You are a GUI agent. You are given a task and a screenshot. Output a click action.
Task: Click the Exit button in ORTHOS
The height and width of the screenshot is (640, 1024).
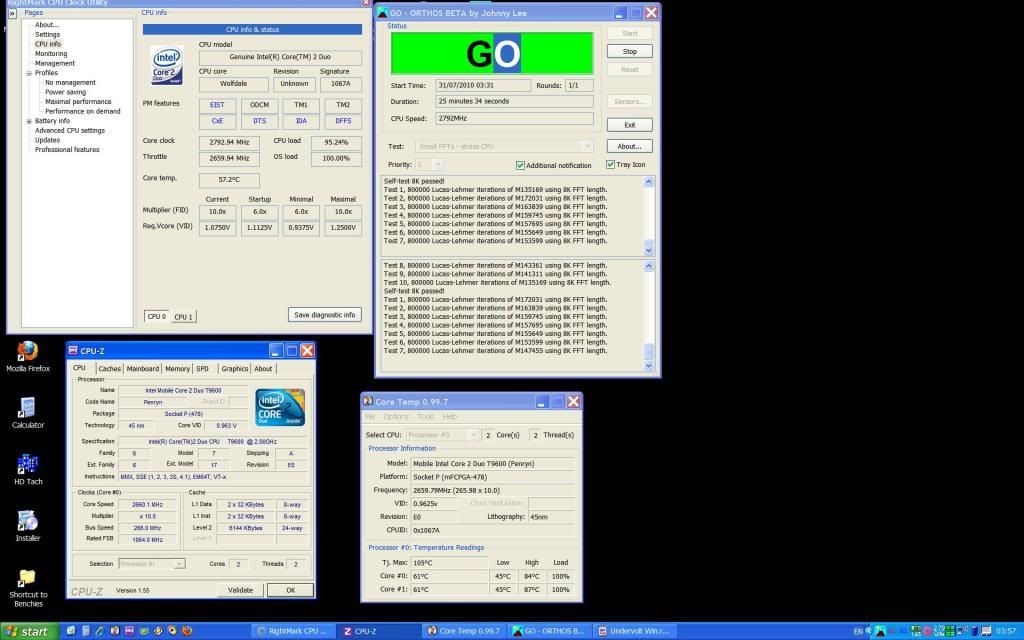[x=630, y=125]
